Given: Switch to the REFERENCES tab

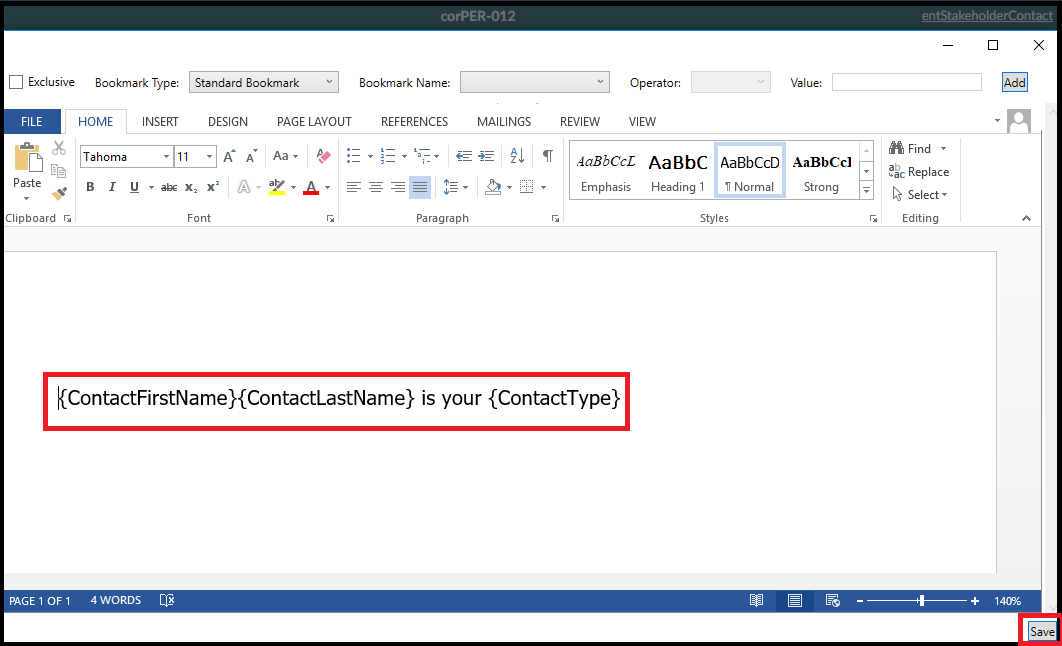Looking at the screenshot, I should [415, 122].
